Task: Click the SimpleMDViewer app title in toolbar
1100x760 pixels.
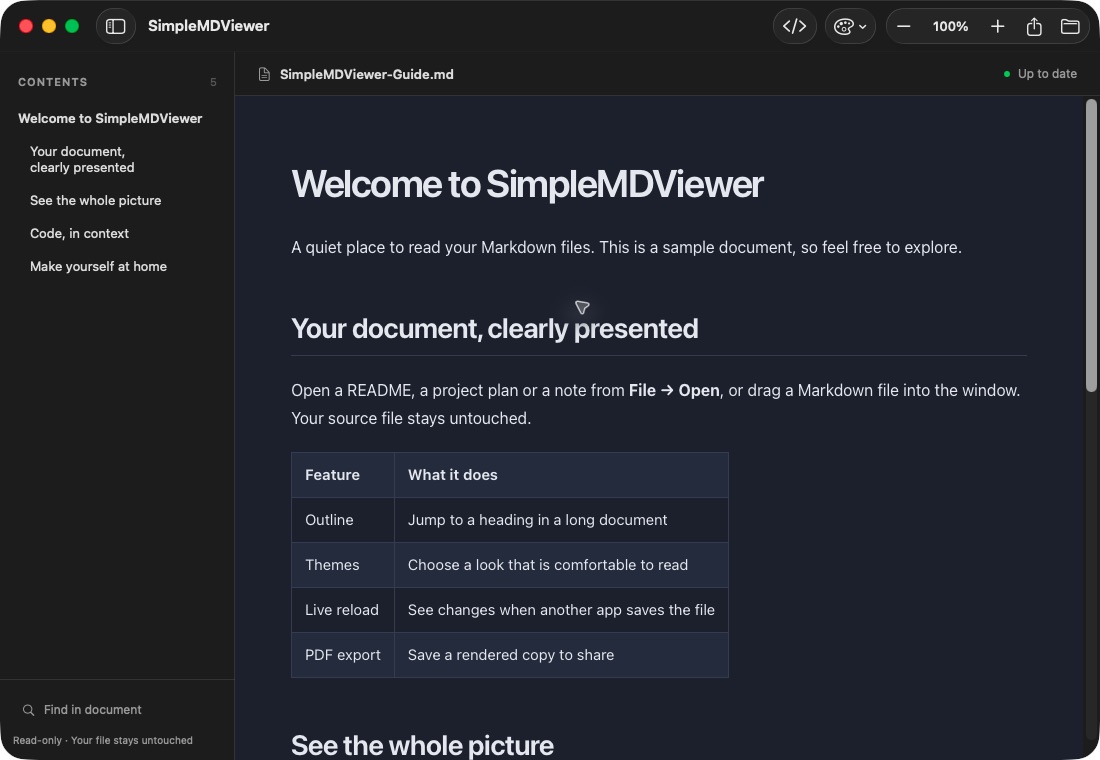Action: point(208,26)
